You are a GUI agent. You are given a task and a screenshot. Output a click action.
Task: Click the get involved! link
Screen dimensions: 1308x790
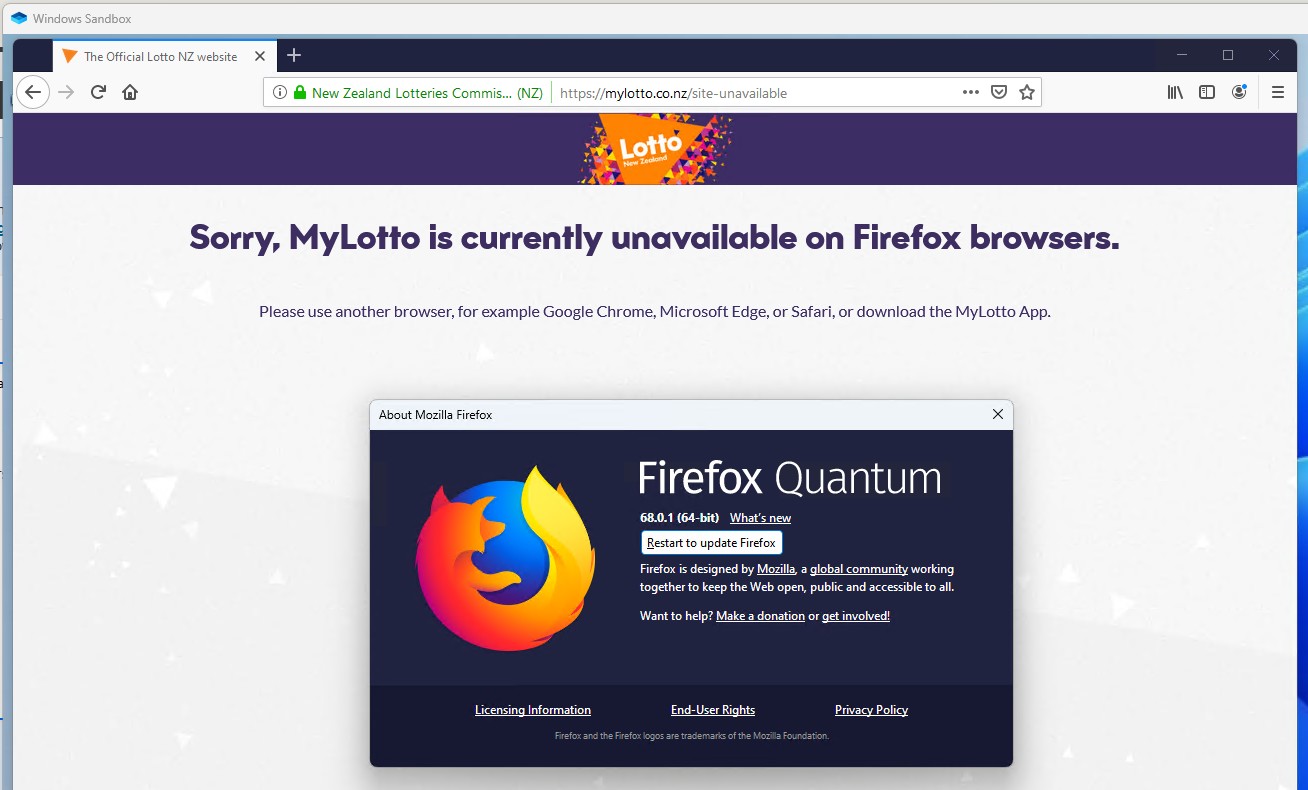pos(856,616)
